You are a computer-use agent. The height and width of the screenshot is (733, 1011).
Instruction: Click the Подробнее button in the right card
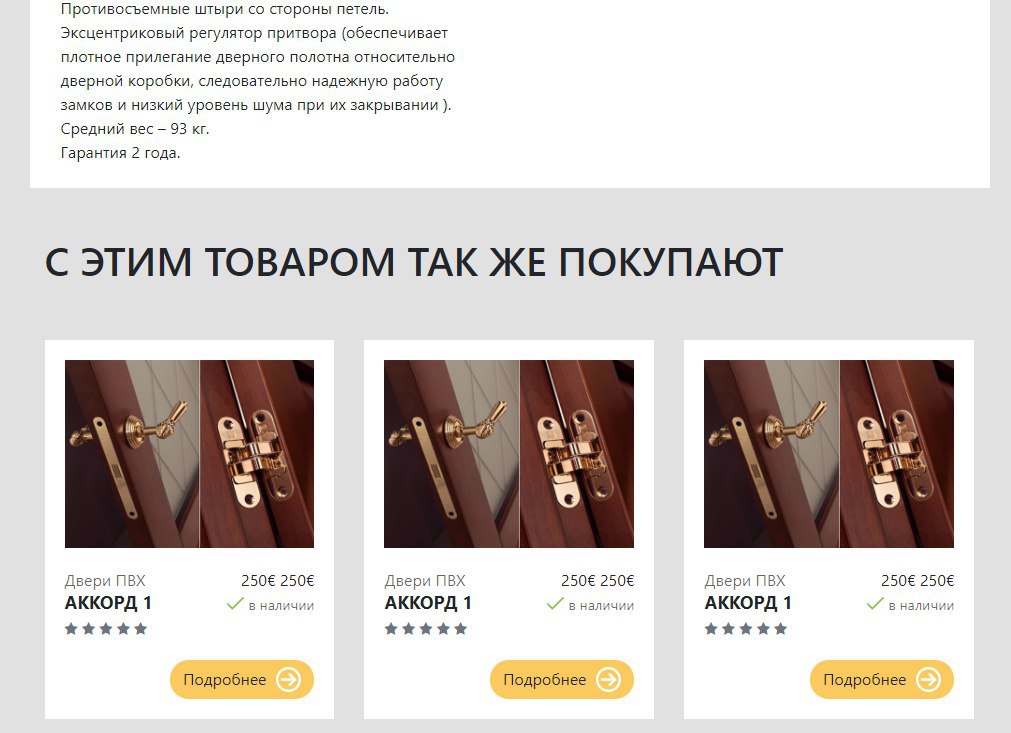click(881, 679)
